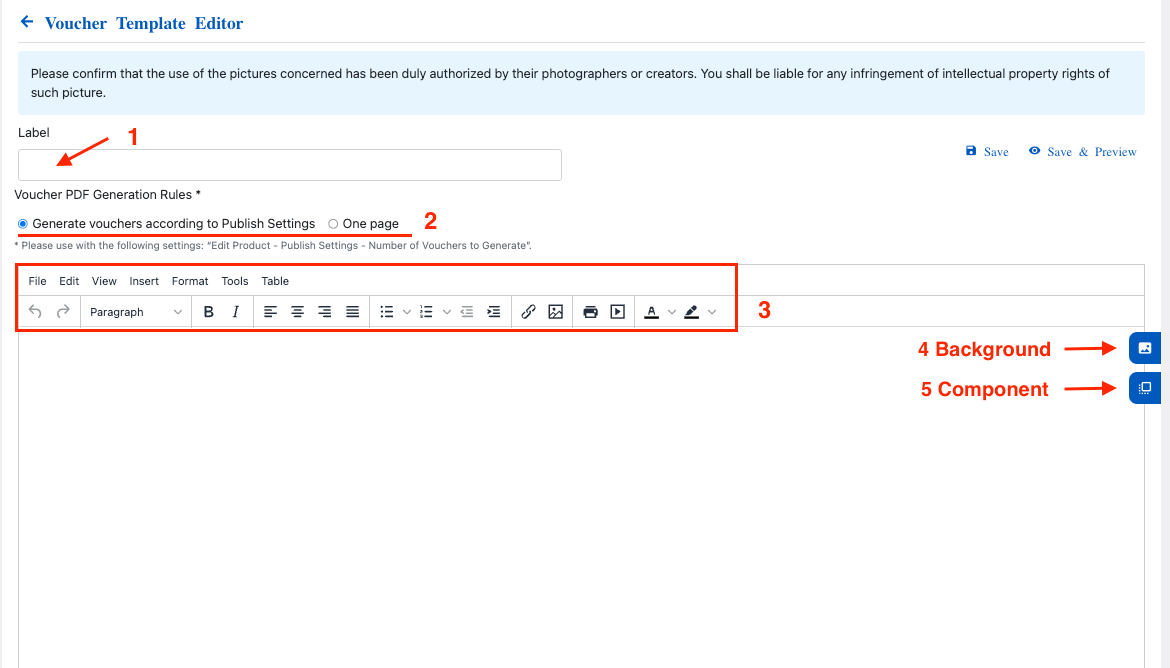Click the Save button

[987, 152]
